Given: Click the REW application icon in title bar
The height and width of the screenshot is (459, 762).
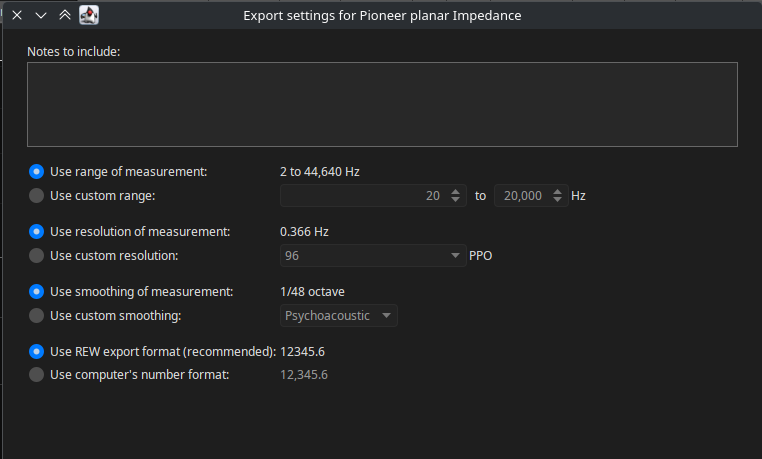Looking at the screenshot, I should 89,15.
